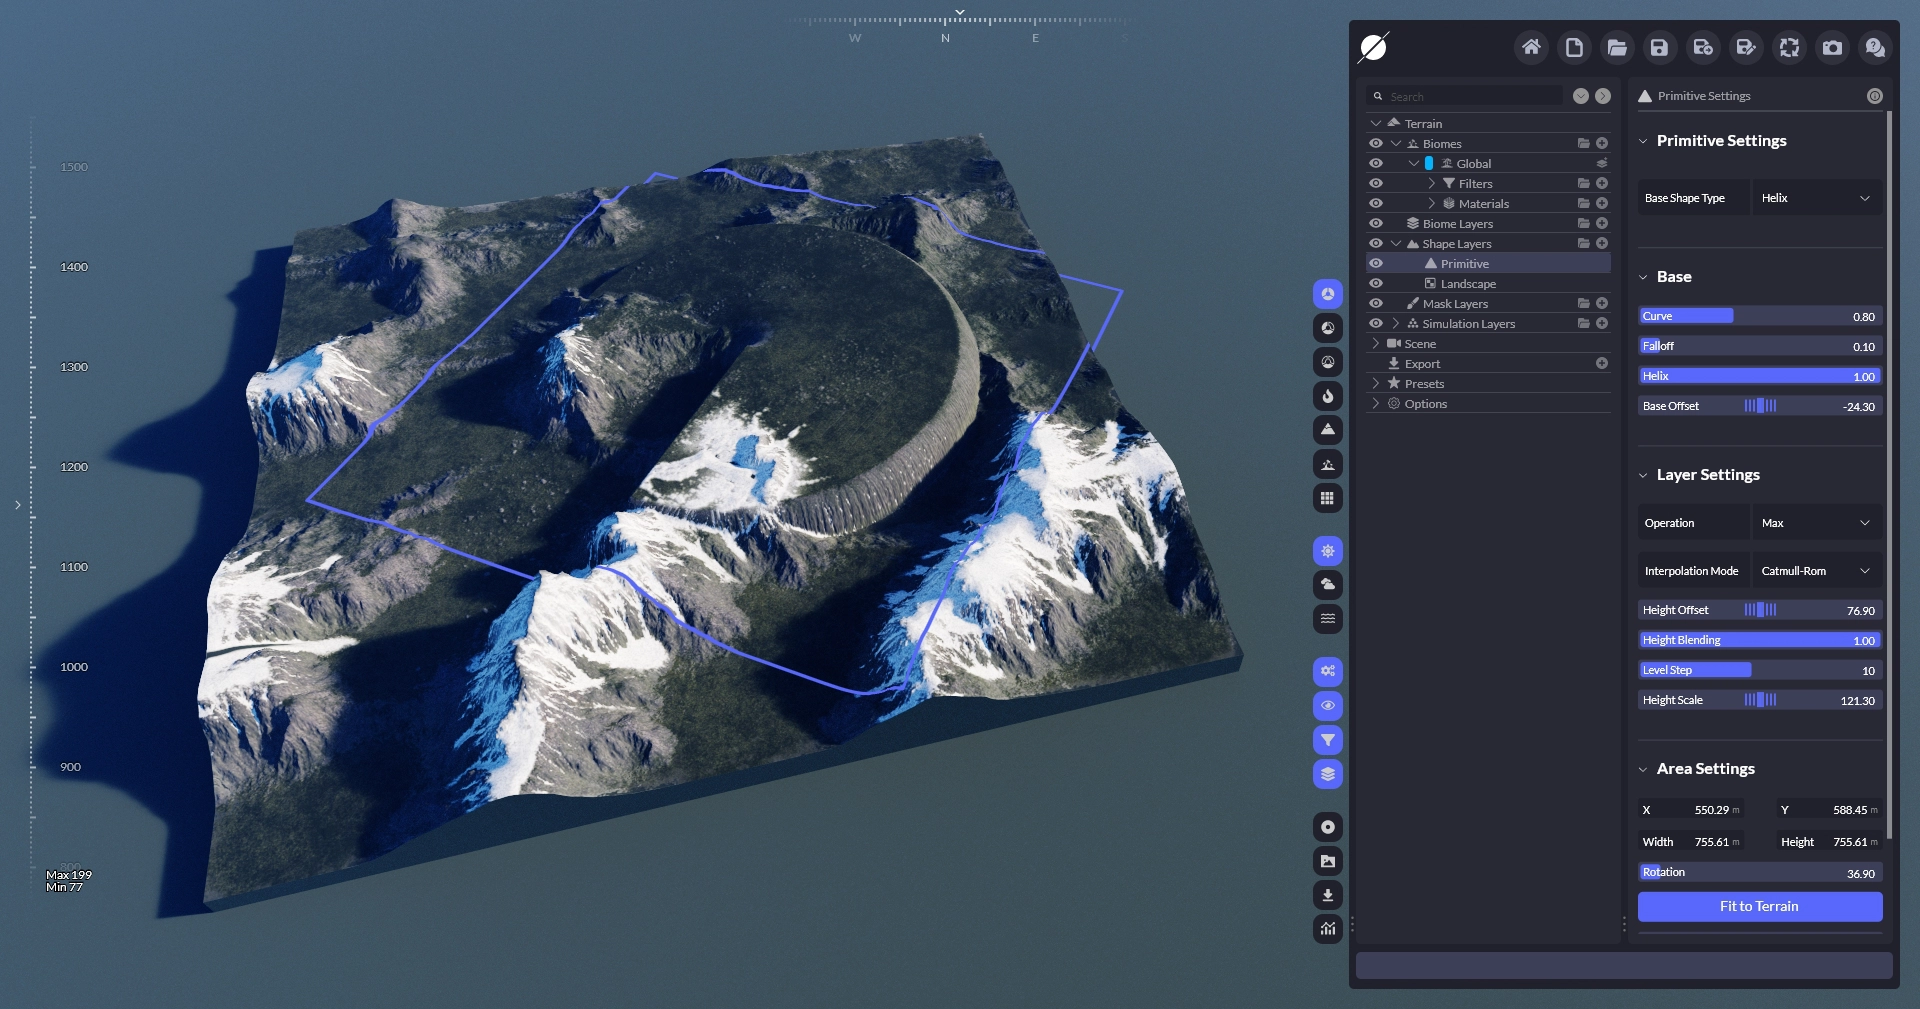
Task: Toggle the clouds icon in viewport sidebar
Action: pos(1328,584)
